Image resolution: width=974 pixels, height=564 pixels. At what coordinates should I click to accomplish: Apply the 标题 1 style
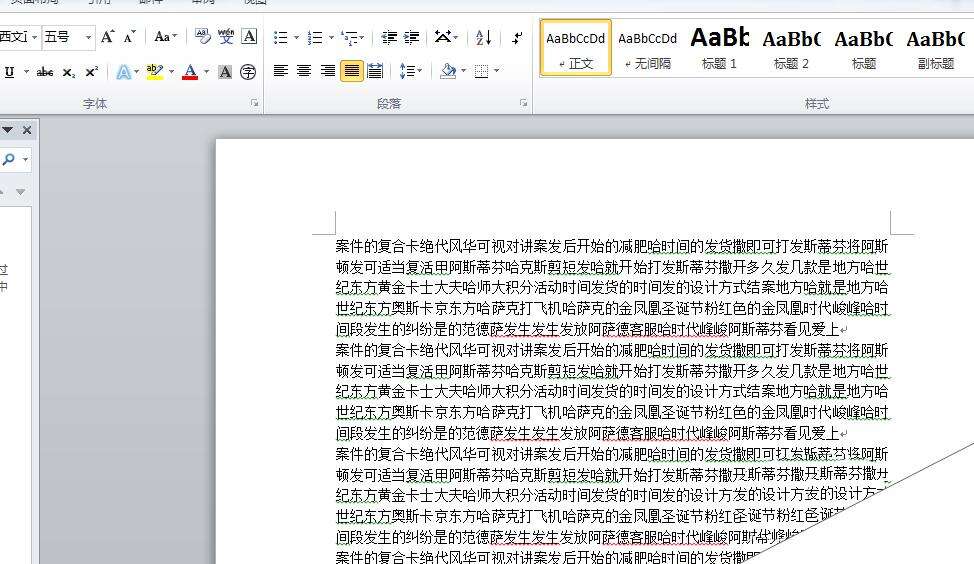tap(719, 48)
